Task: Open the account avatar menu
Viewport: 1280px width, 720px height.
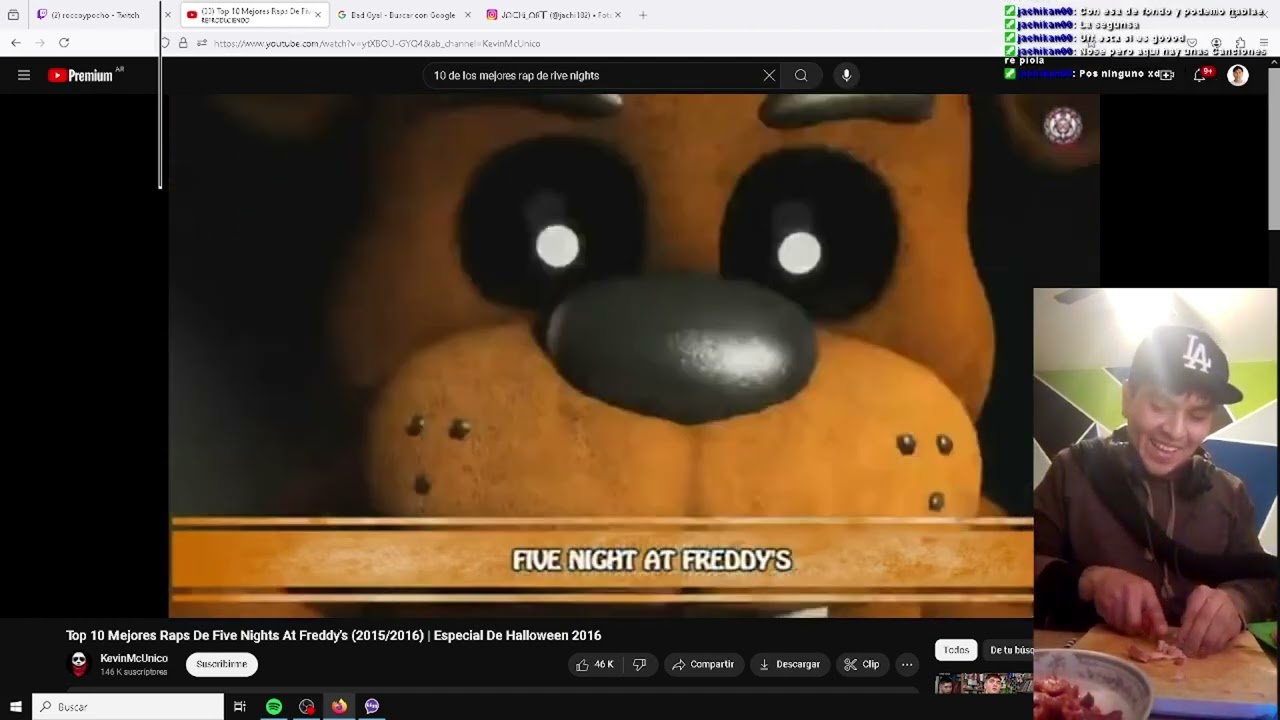Action: pos(1238,75)
